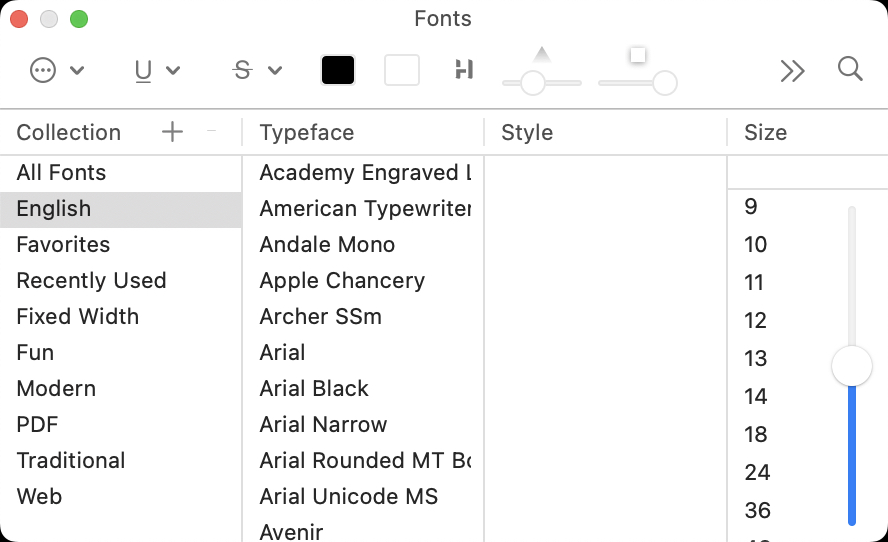Select the All Fonts collection
This screenshot has width=888, height=542.
(x=61, y=173)
